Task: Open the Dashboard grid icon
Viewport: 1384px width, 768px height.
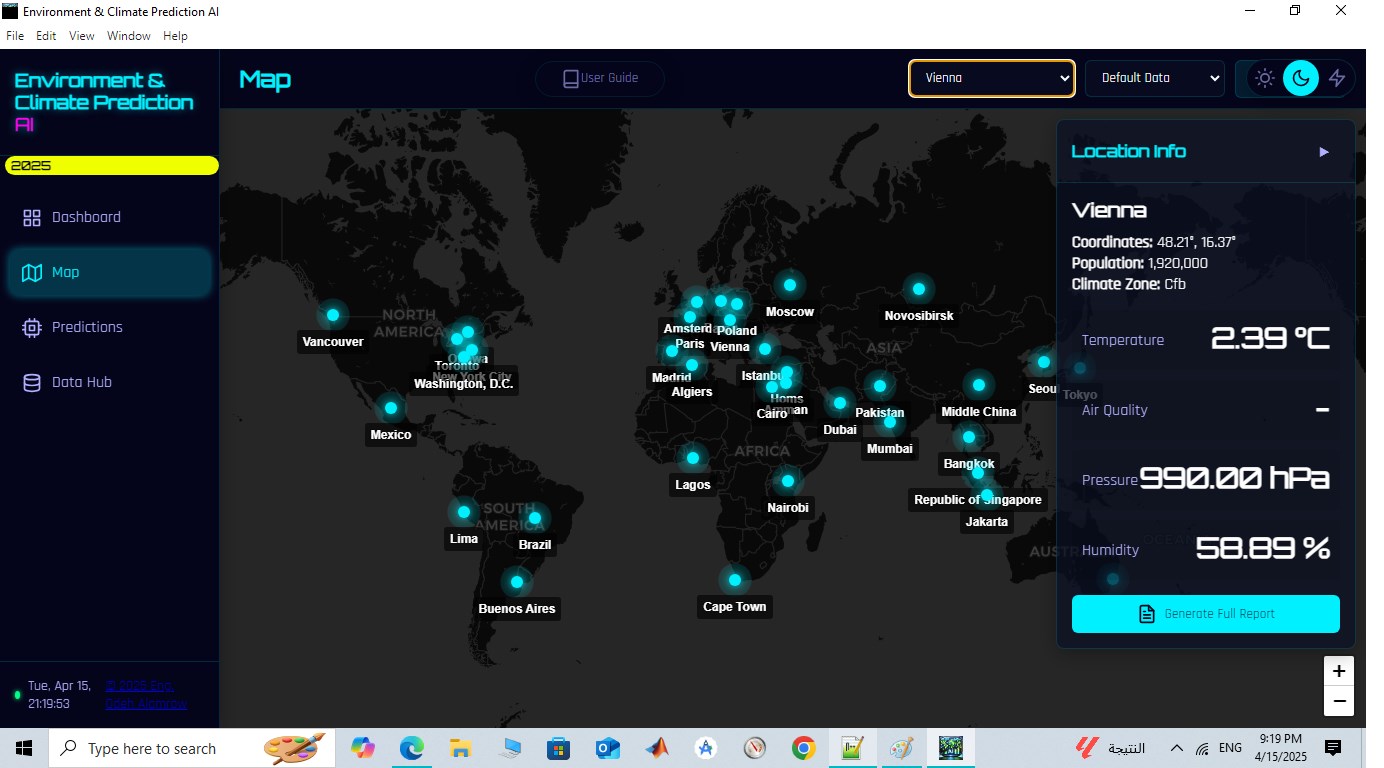Action: point(32,218)
